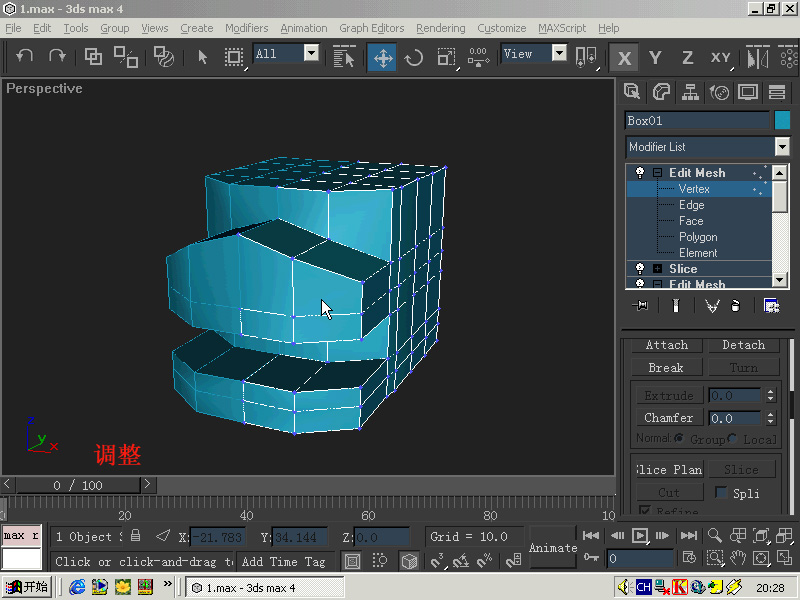This screenshot has height=600, width=800.
Task: Click the Slice Plane button
Action: click(x=670, y=469)
